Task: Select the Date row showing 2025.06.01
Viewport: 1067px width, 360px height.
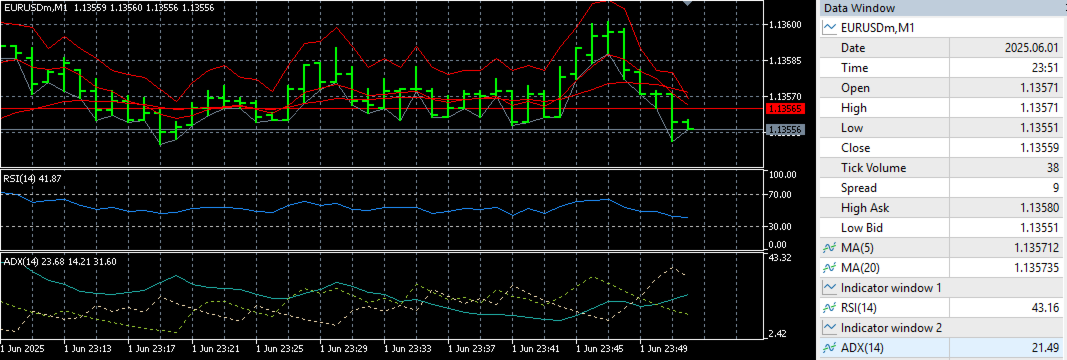Action: (942, 48)
